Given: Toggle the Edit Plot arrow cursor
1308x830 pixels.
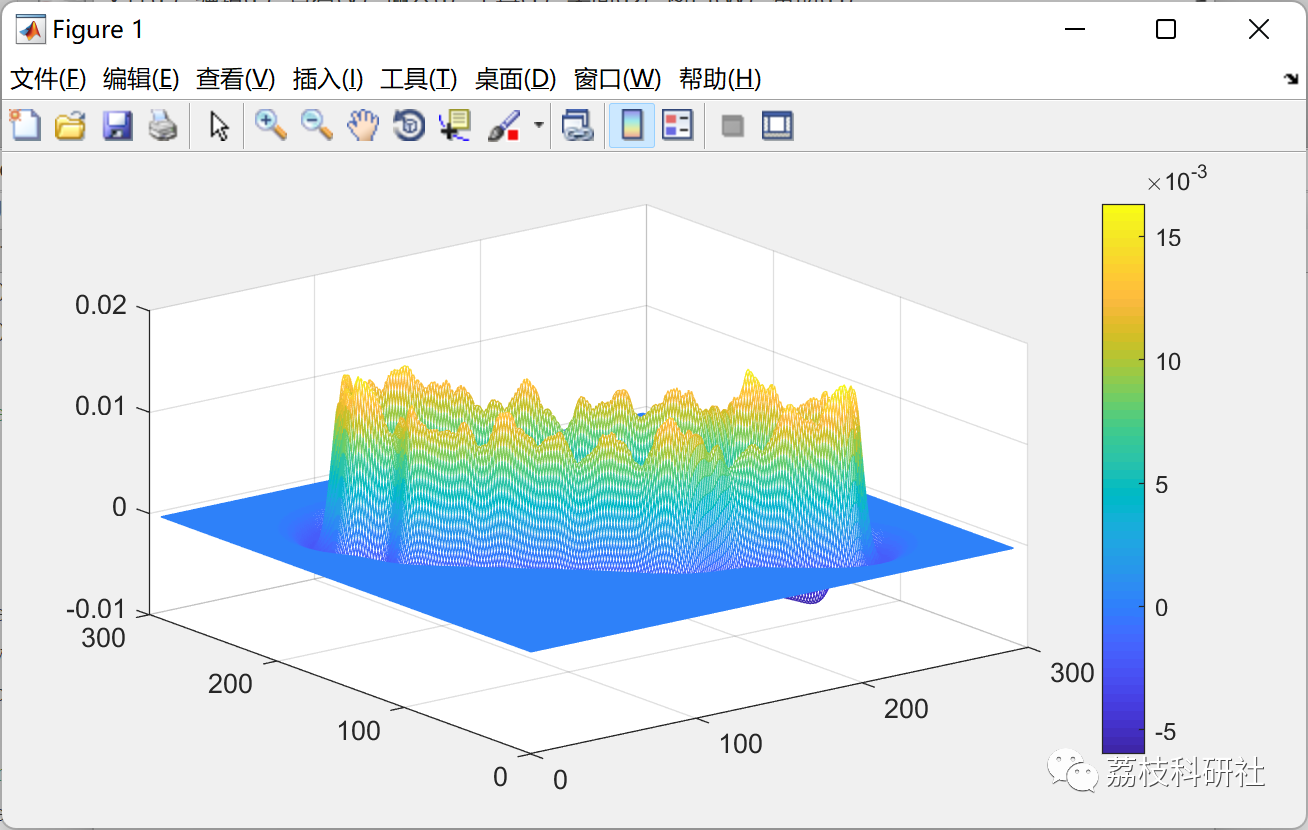Looking at the screenshot, I should pos(219,126).
